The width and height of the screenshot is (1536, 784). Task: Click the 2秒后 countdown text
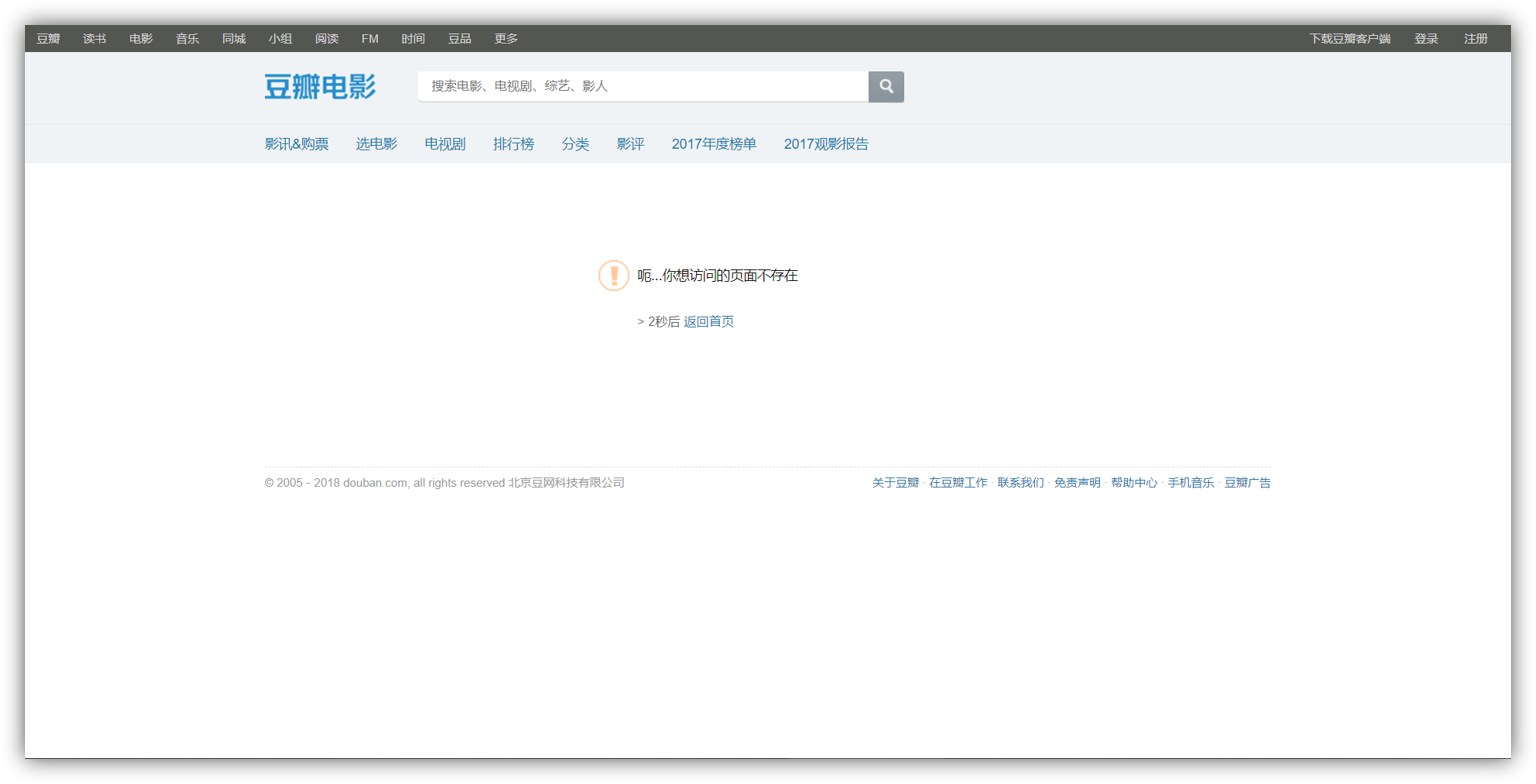click(664, 322)
